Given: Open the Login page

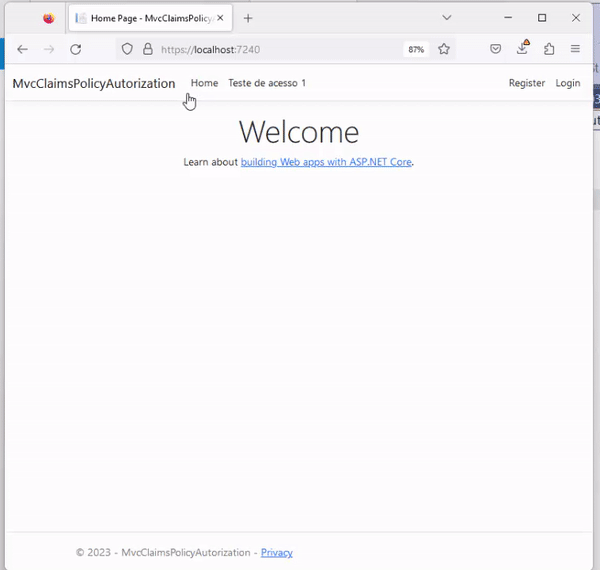Looking at the screenshot, I should (568, 83).
